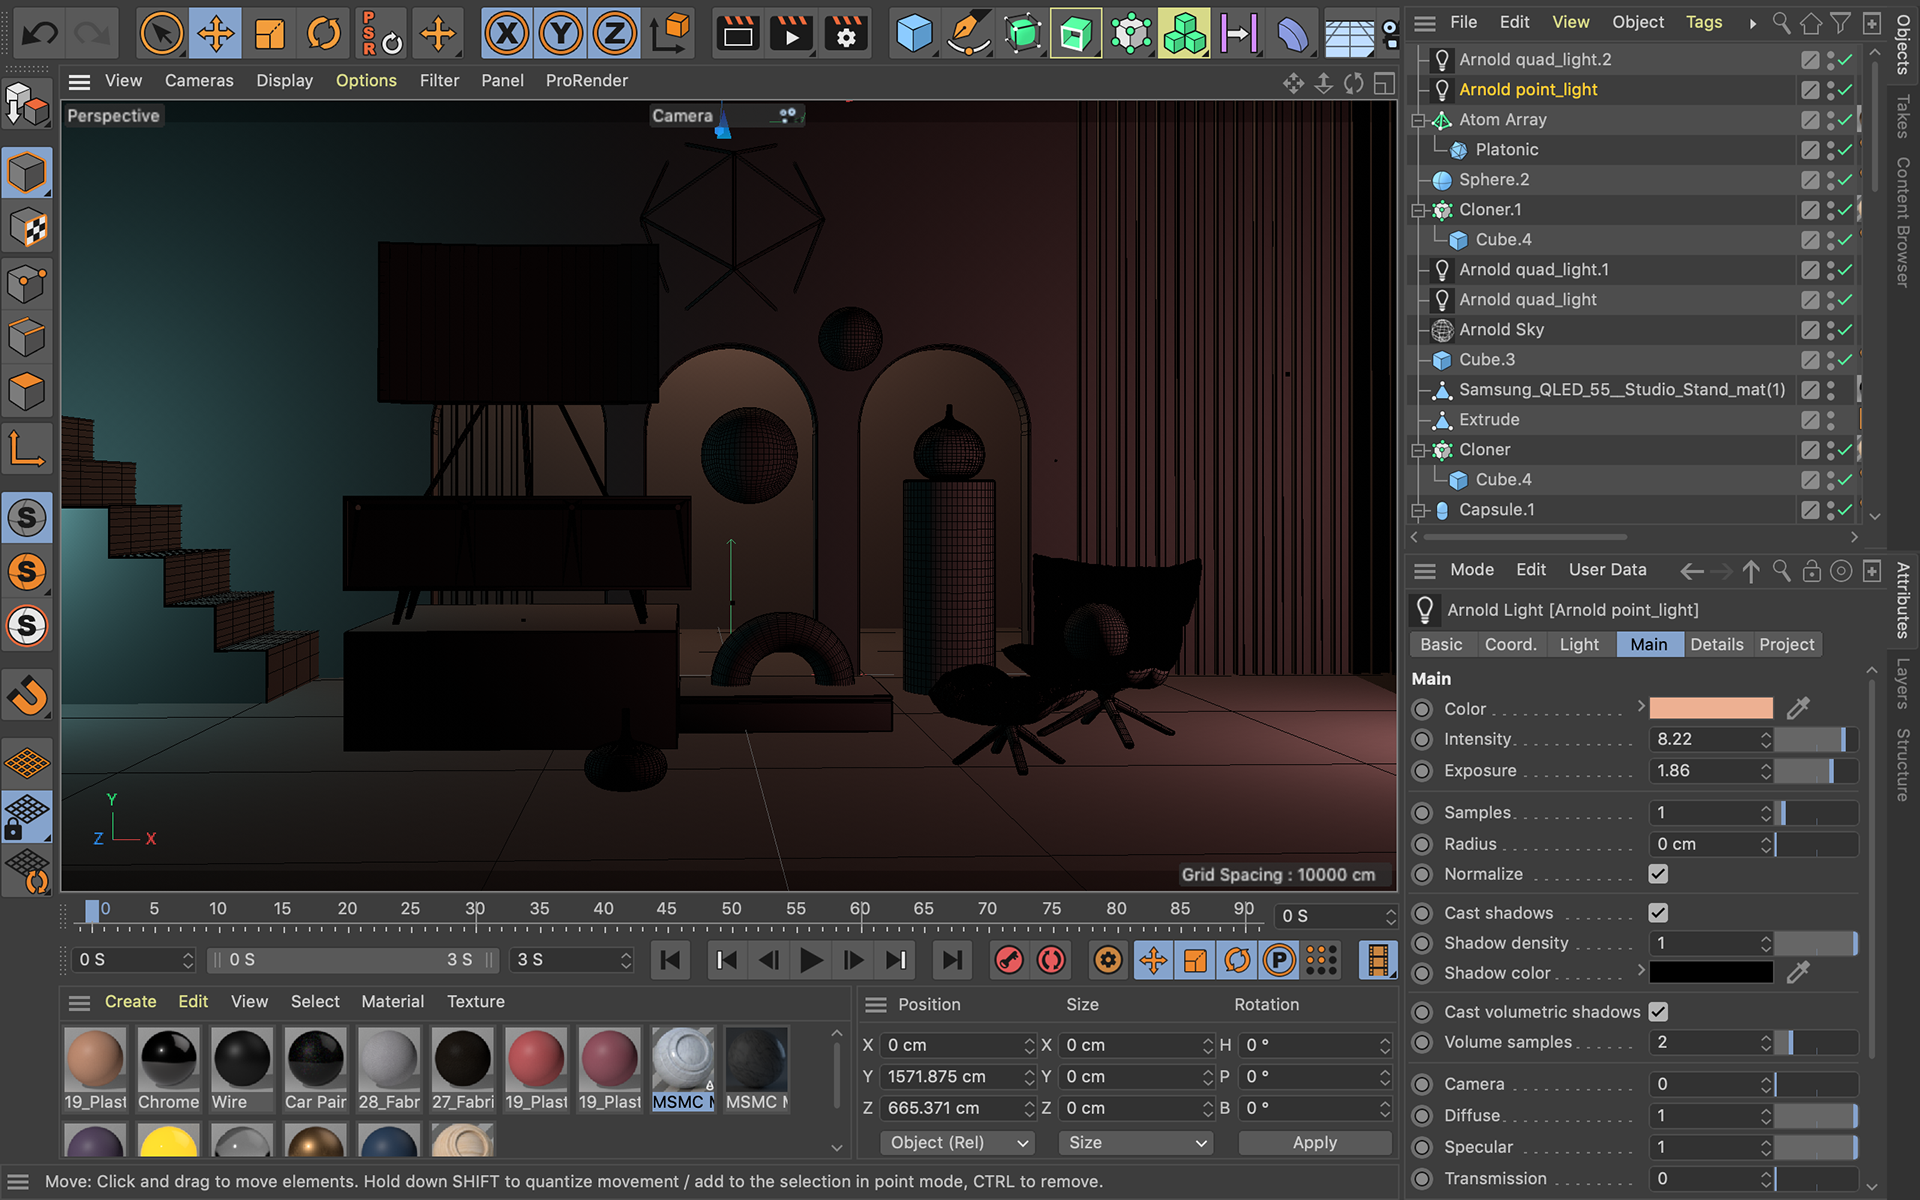Select the Rotate tool in top toolbar

click(x=323, y=34)
